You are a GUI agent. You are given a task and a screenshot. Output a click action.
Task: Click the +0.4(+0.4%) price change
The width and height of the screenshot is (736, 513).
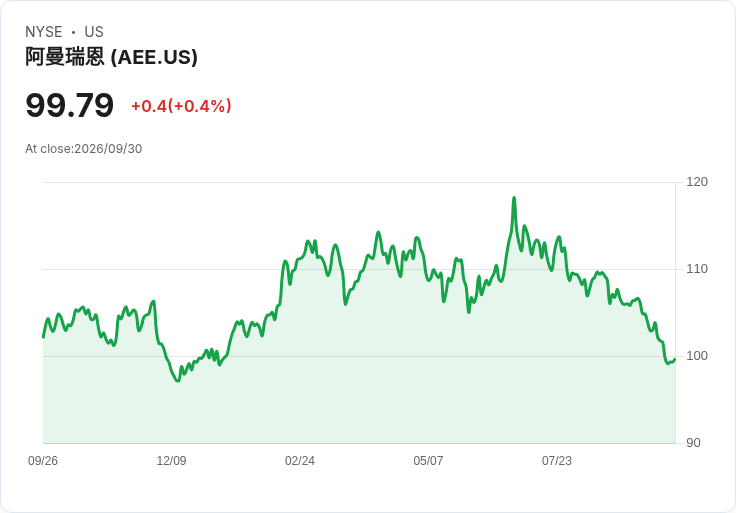[x=181, y=106]
